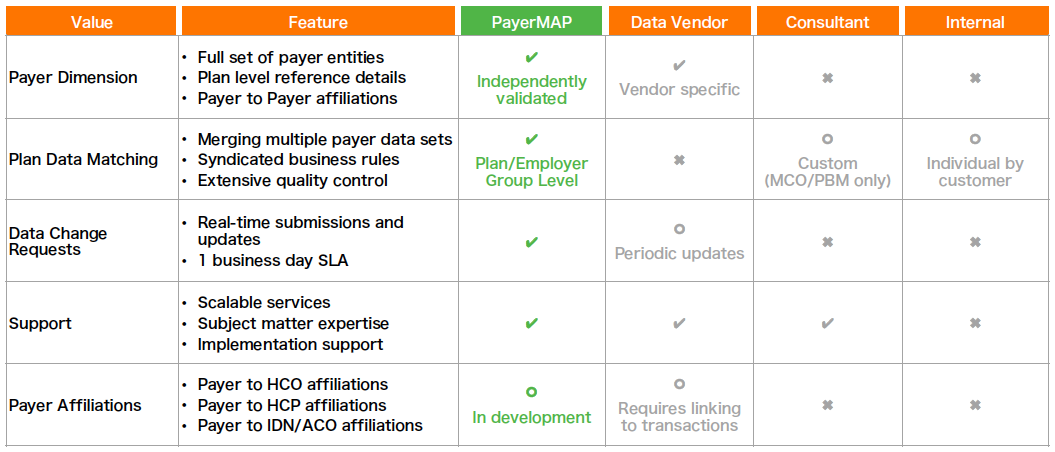This screenshot has height=452, width=1055.
Task: Click the X mark in Internal Support cell
Action: [x=975, y=324]
